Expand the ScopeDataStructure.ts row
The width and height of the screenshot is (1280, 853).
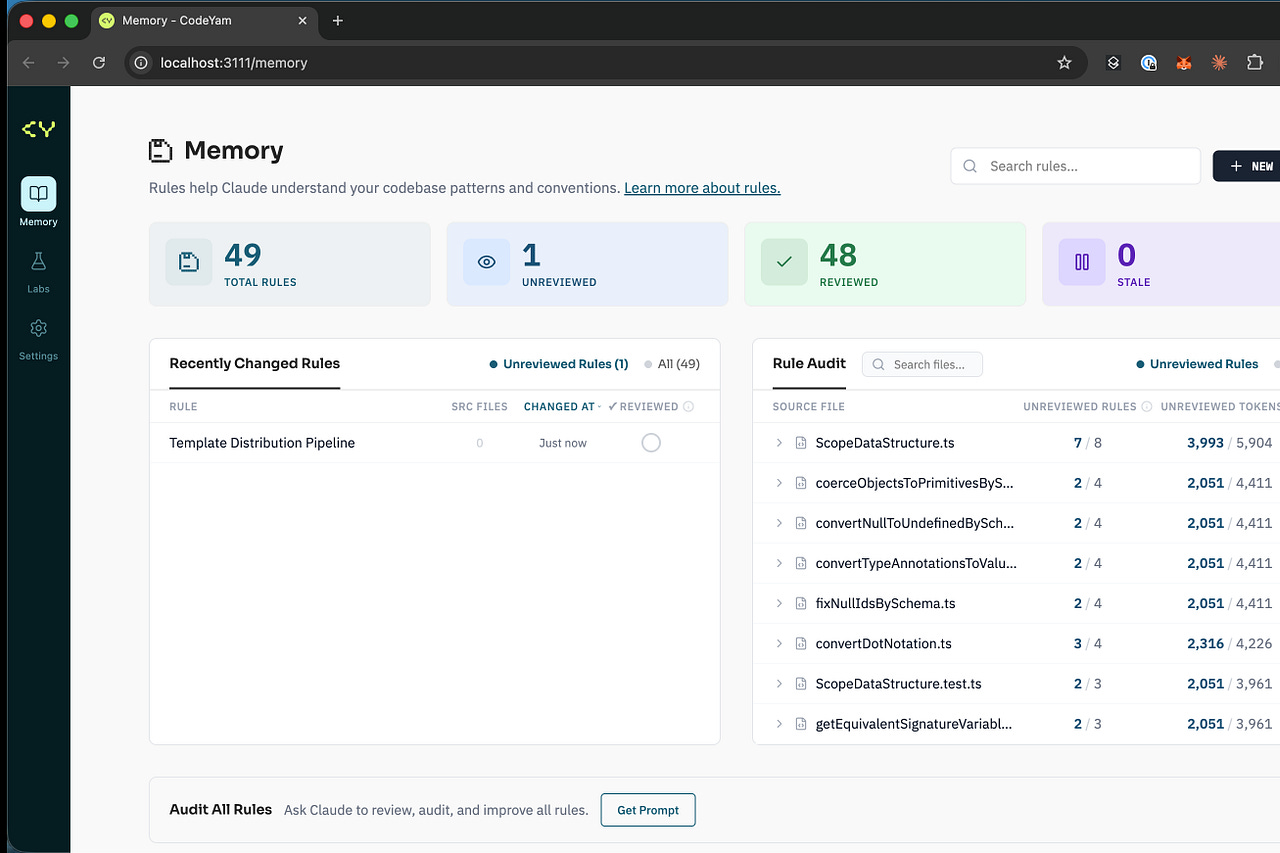coord(779,443)
